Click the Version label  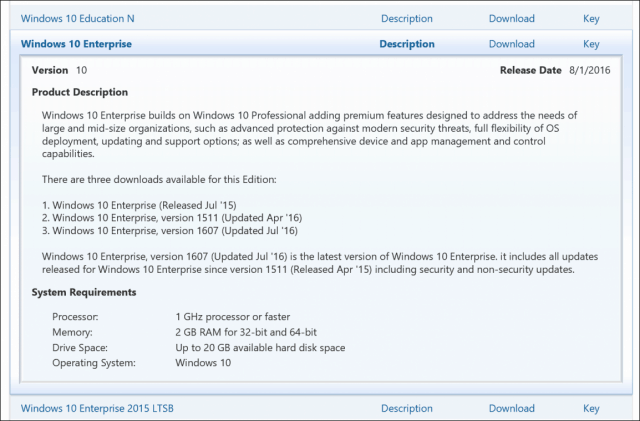point(50,71)
